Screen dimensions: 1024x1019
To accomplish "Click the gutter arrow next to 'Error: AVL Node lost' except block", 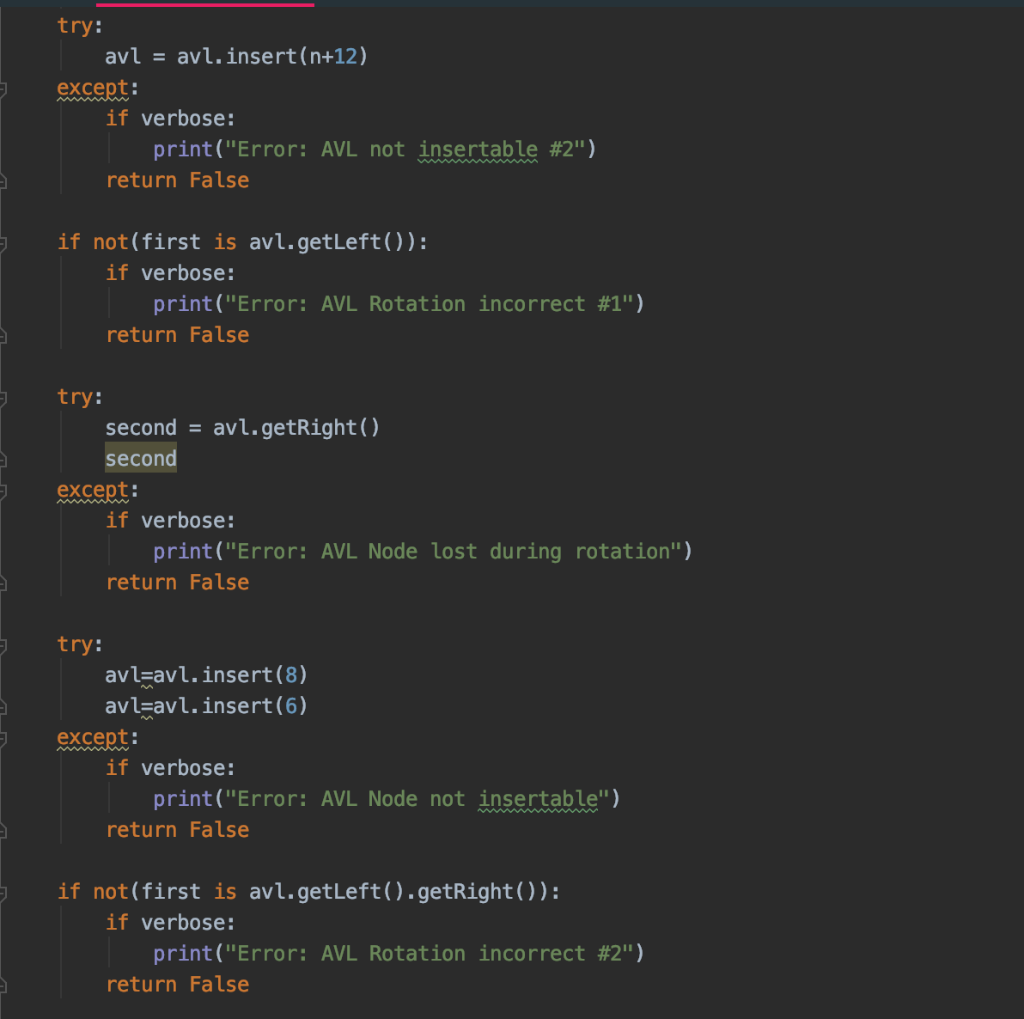I will tap(6, 489).
